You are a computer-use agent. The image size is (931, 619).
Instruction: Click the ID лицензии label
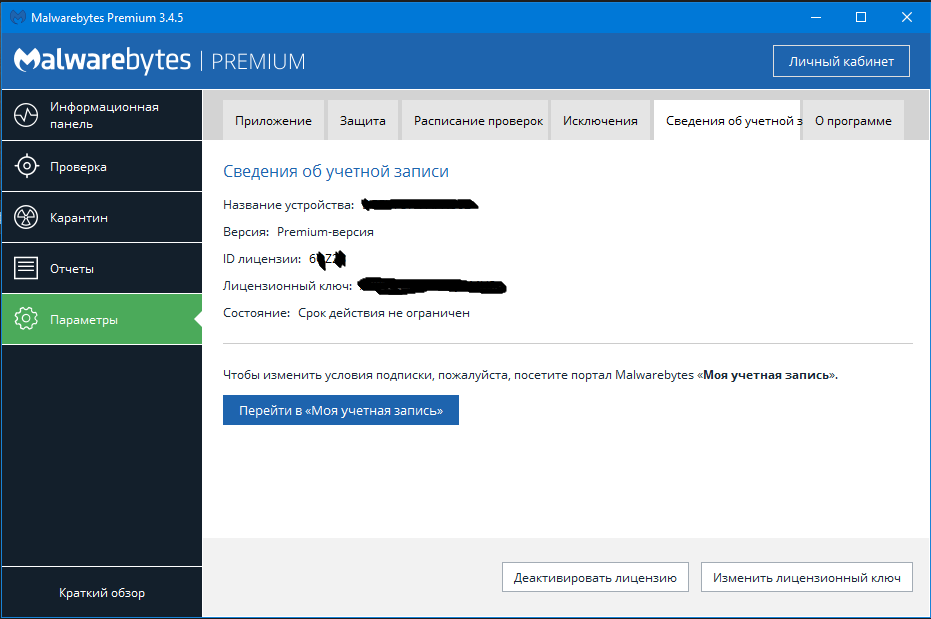[x=262, y=259]
